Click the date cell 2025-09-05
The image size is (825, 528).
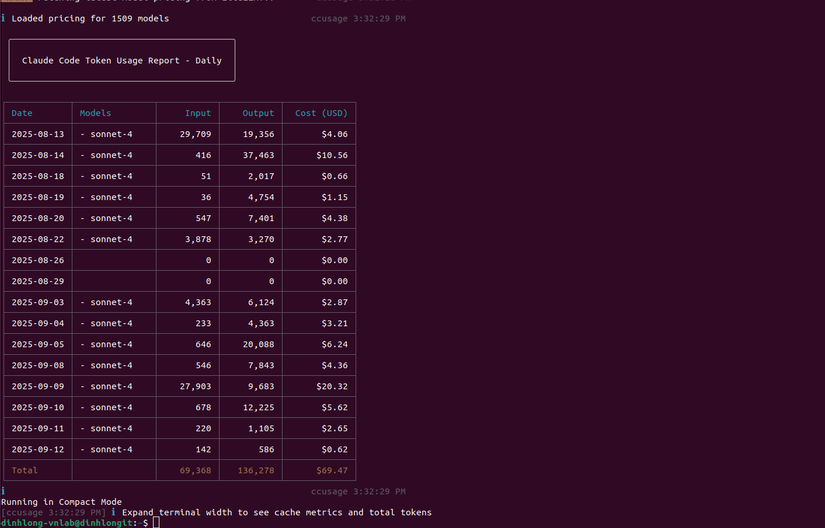(x=38, y=344)
